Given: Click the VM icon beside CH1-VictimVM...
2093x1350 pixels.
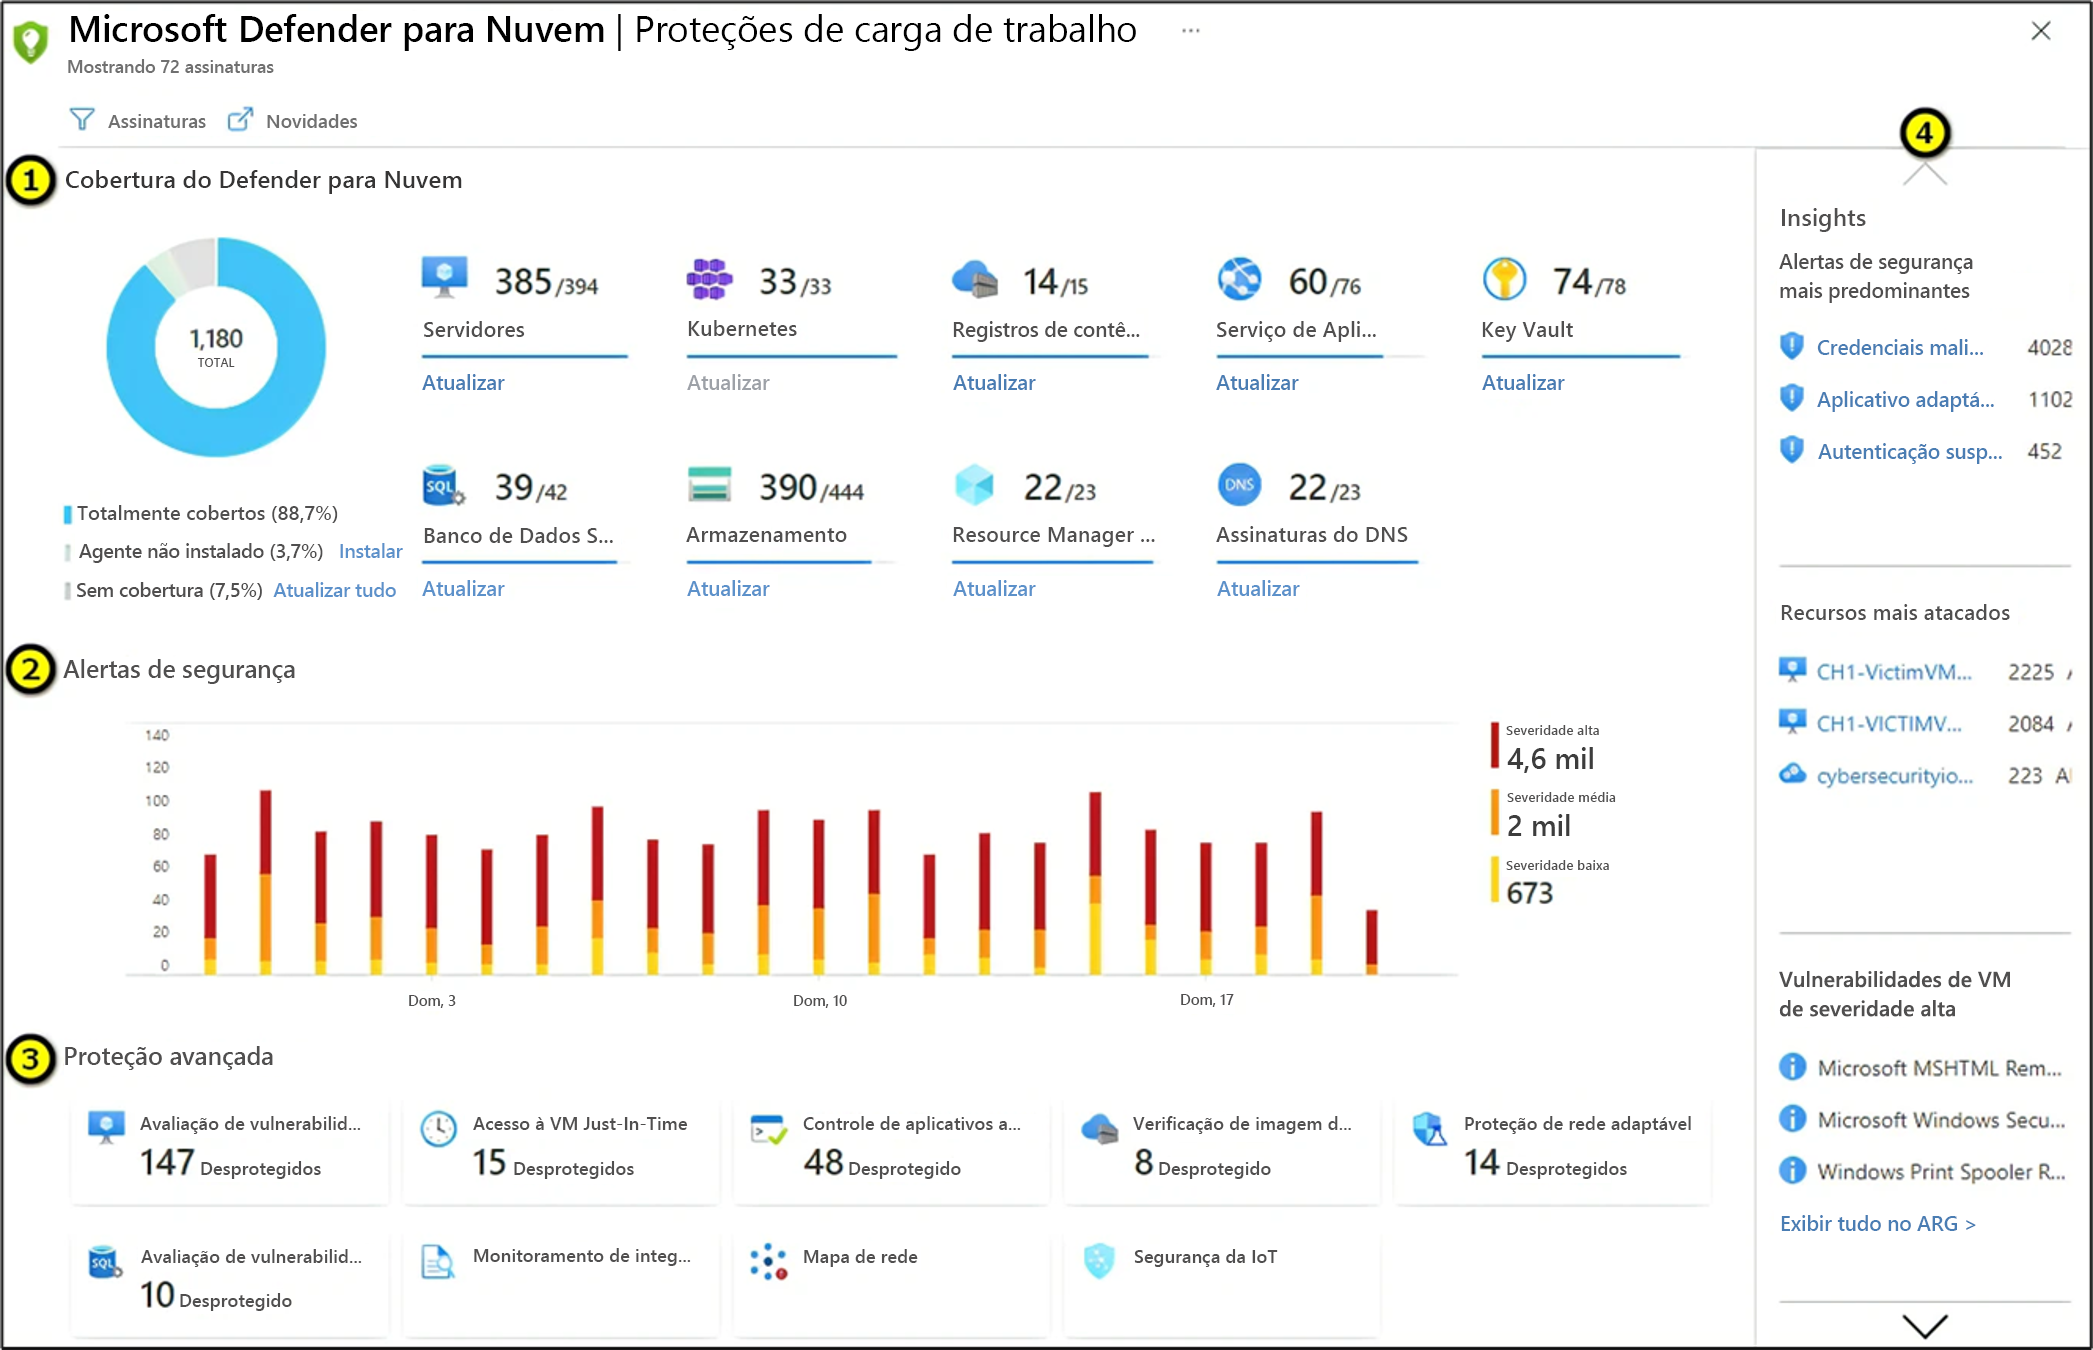Looking at the screenshot, I should (1793, 670).
